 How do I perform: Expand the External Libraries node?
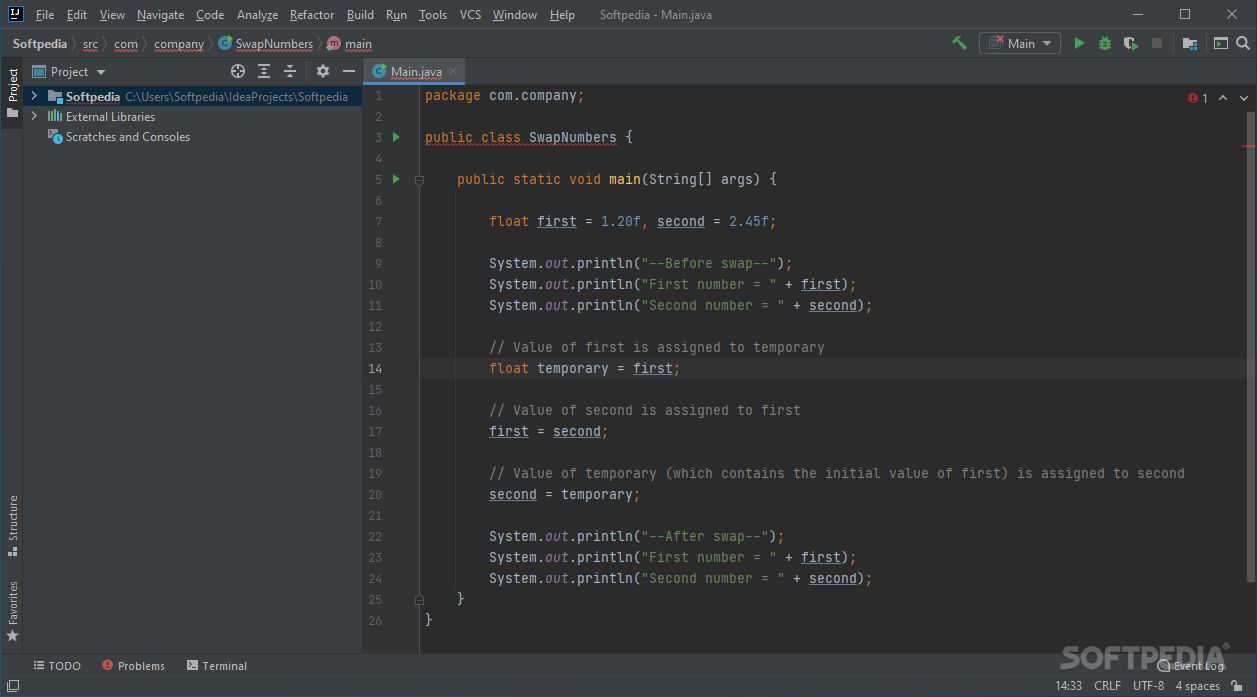33,116
